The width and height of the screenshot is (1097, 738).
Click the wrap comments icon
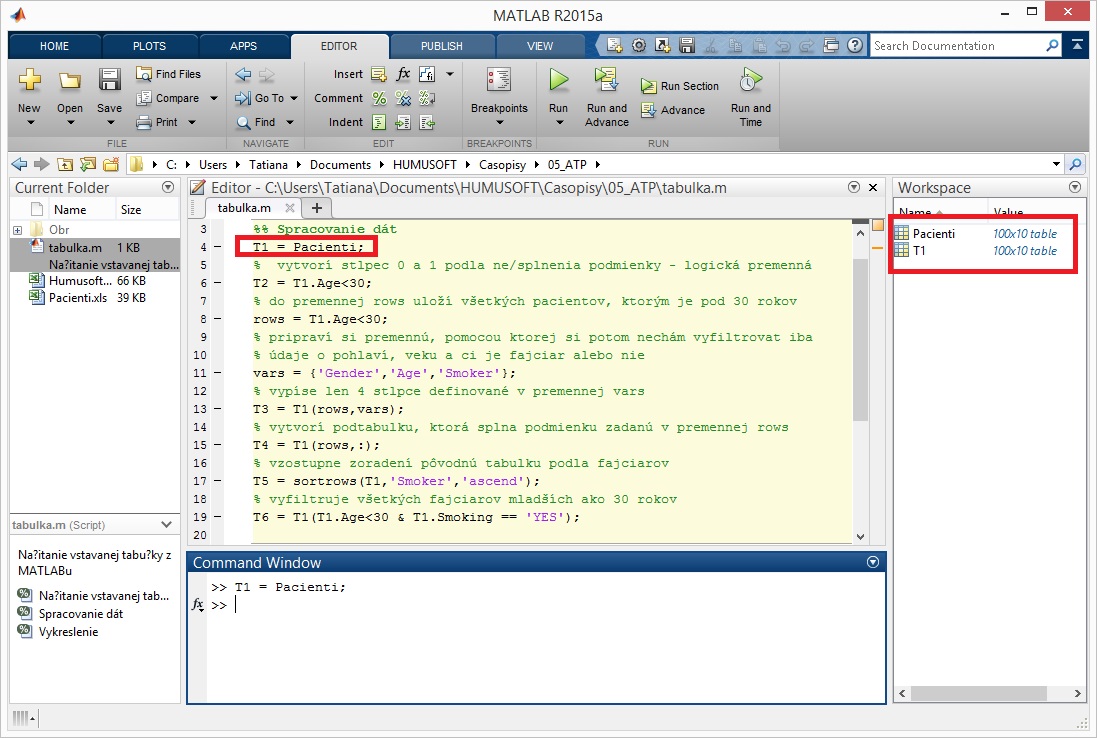[427, 98]
